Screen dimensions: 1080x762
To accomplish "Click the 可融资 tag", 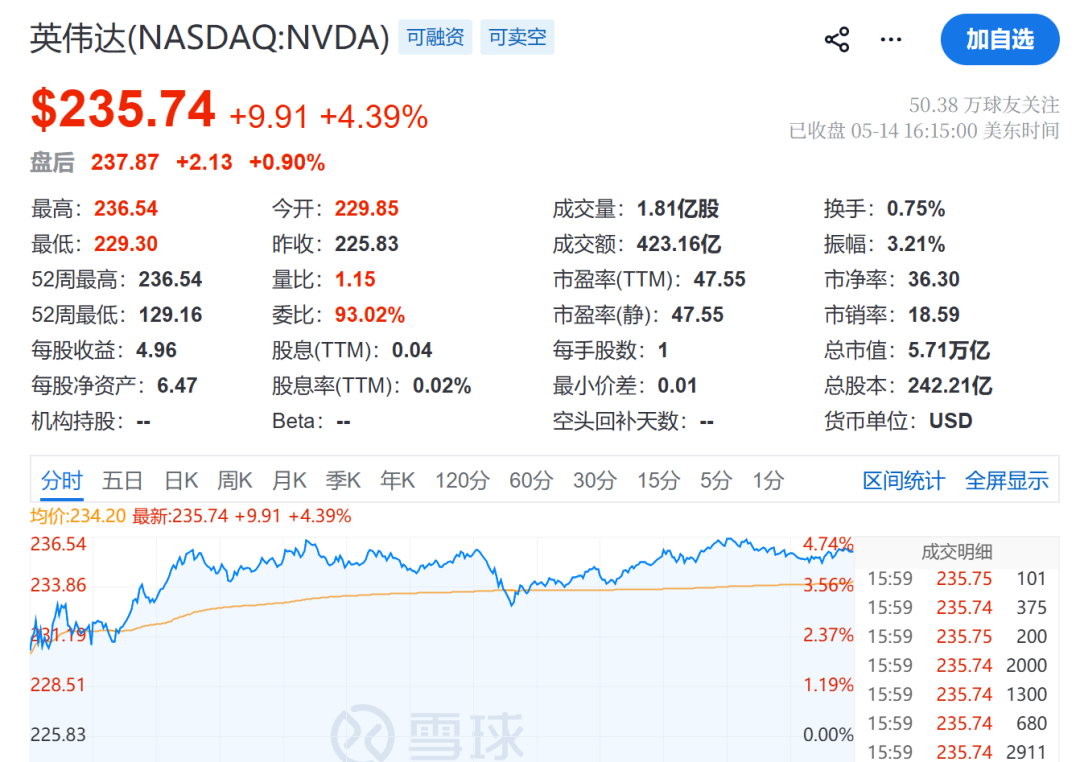I will 435,37.
